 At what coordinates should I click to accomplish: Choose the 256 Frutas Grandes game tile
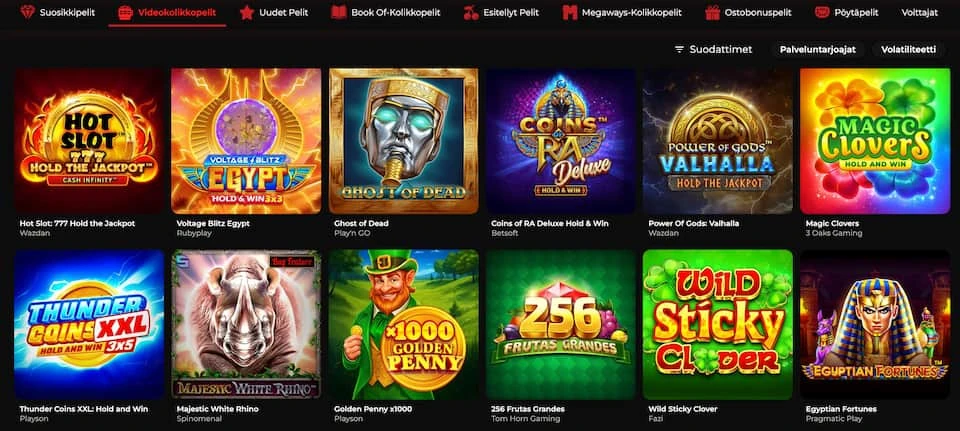point(561,324)
